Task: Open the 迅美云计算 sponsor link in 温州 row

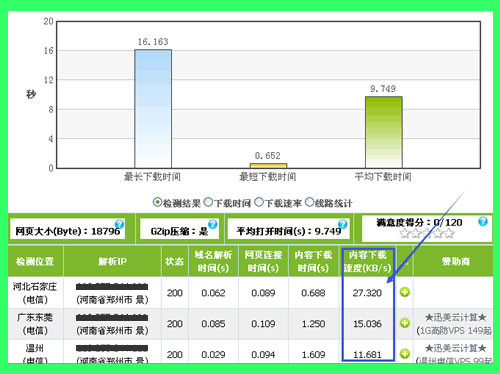Action: coord(455,348)
